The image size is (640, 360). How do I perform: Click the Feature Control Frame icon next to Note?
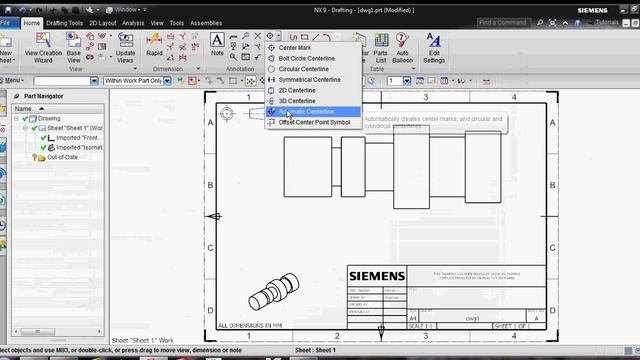coord(233,37)
